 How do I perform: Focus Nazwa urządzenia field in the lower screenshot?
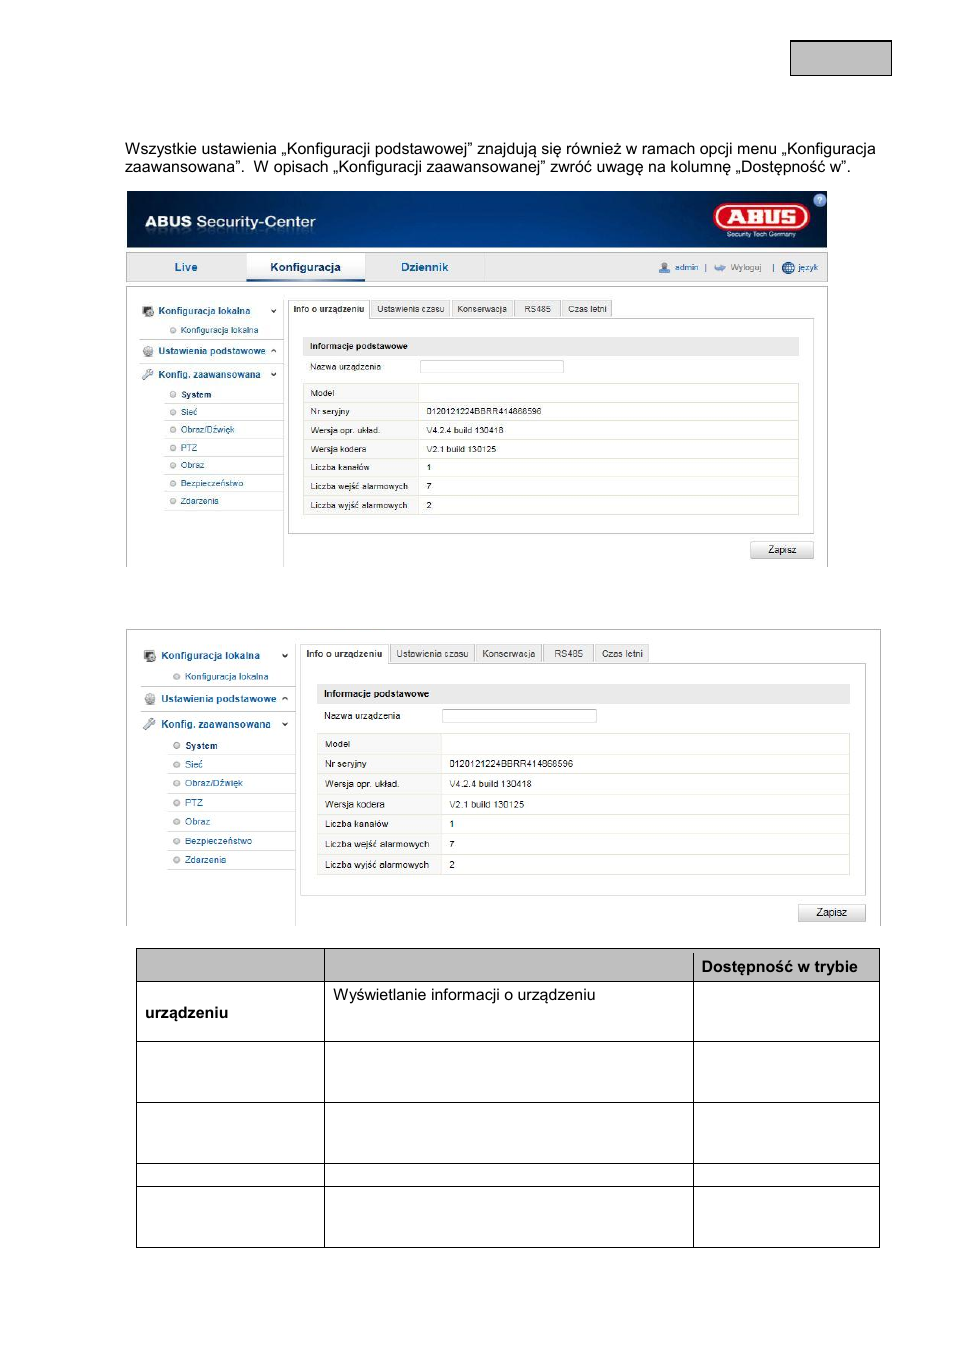(x=519, y=716)
